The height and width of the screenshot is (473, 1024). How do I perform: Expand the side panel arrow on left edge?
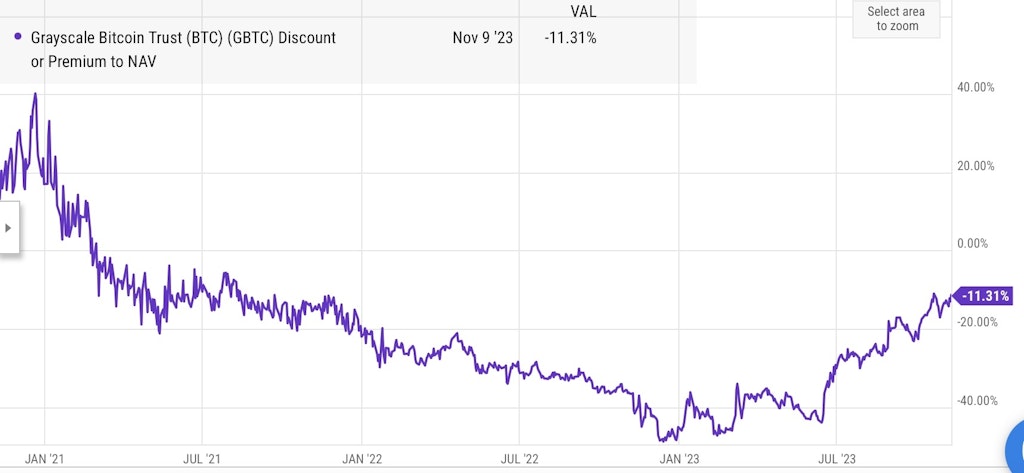[9, 228]
